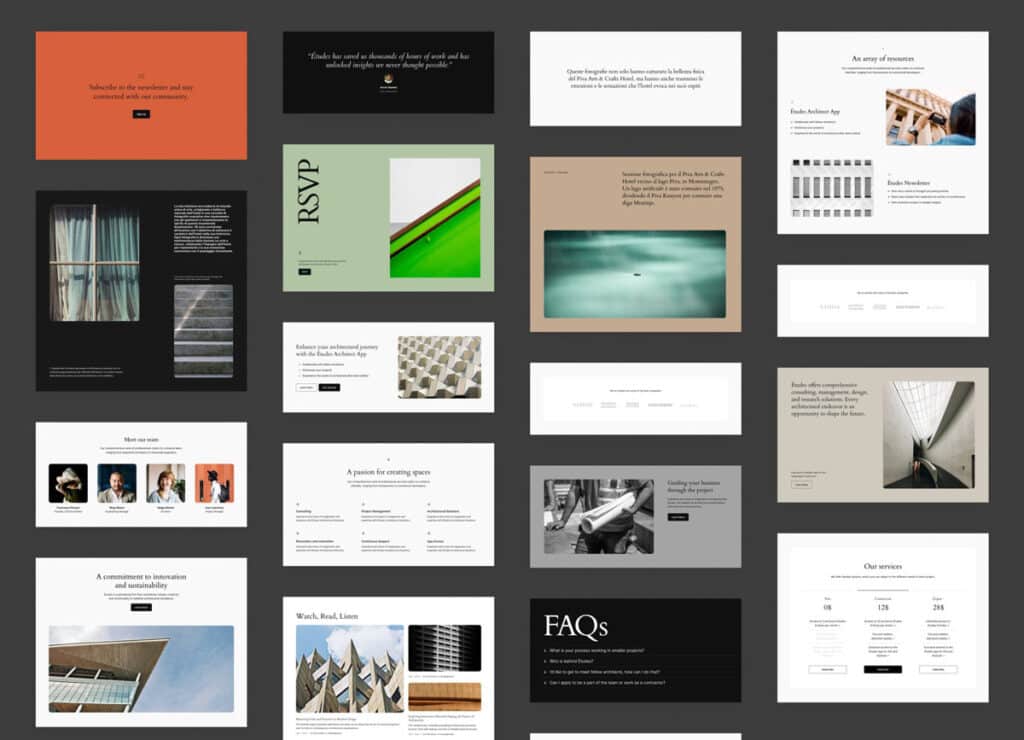Click the button under the innovation and sustainability heading
Viewport: 1024px width, 740px height.
141,607
